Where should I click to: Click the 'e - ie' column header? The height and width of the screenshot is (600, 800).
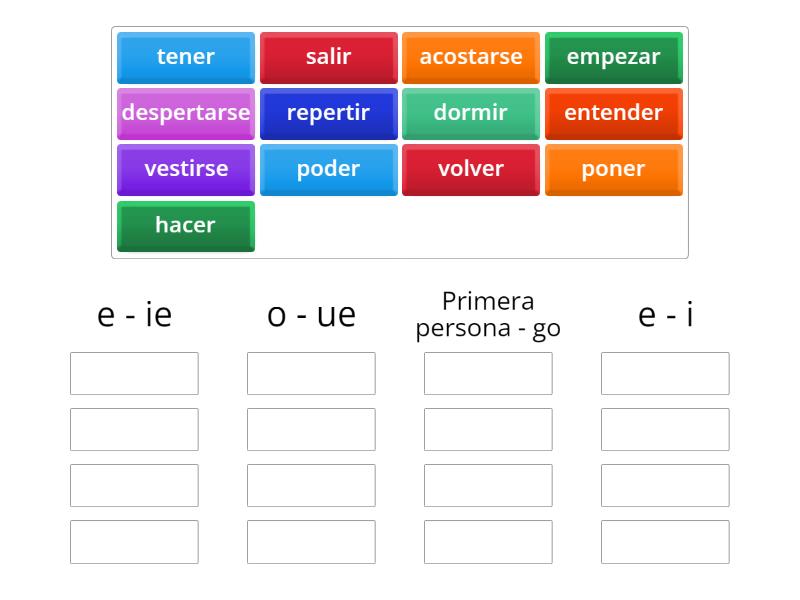(135, 313)
